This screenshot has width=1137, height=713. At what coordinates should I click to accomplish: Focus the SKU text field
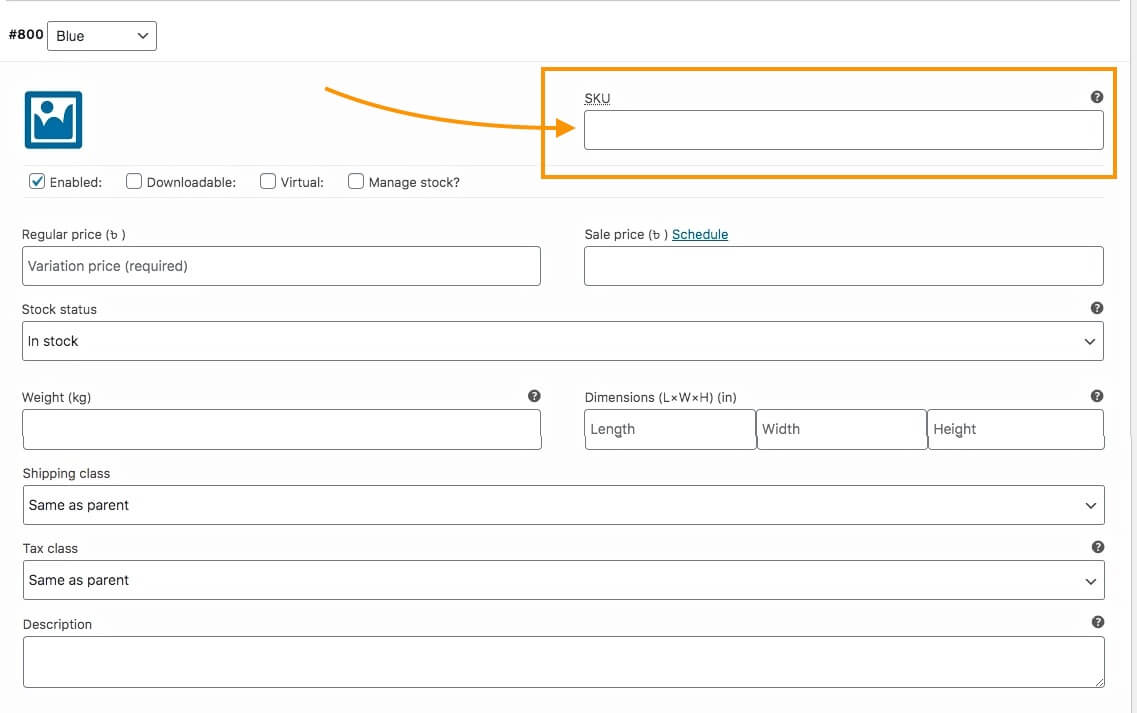point(843,130)
